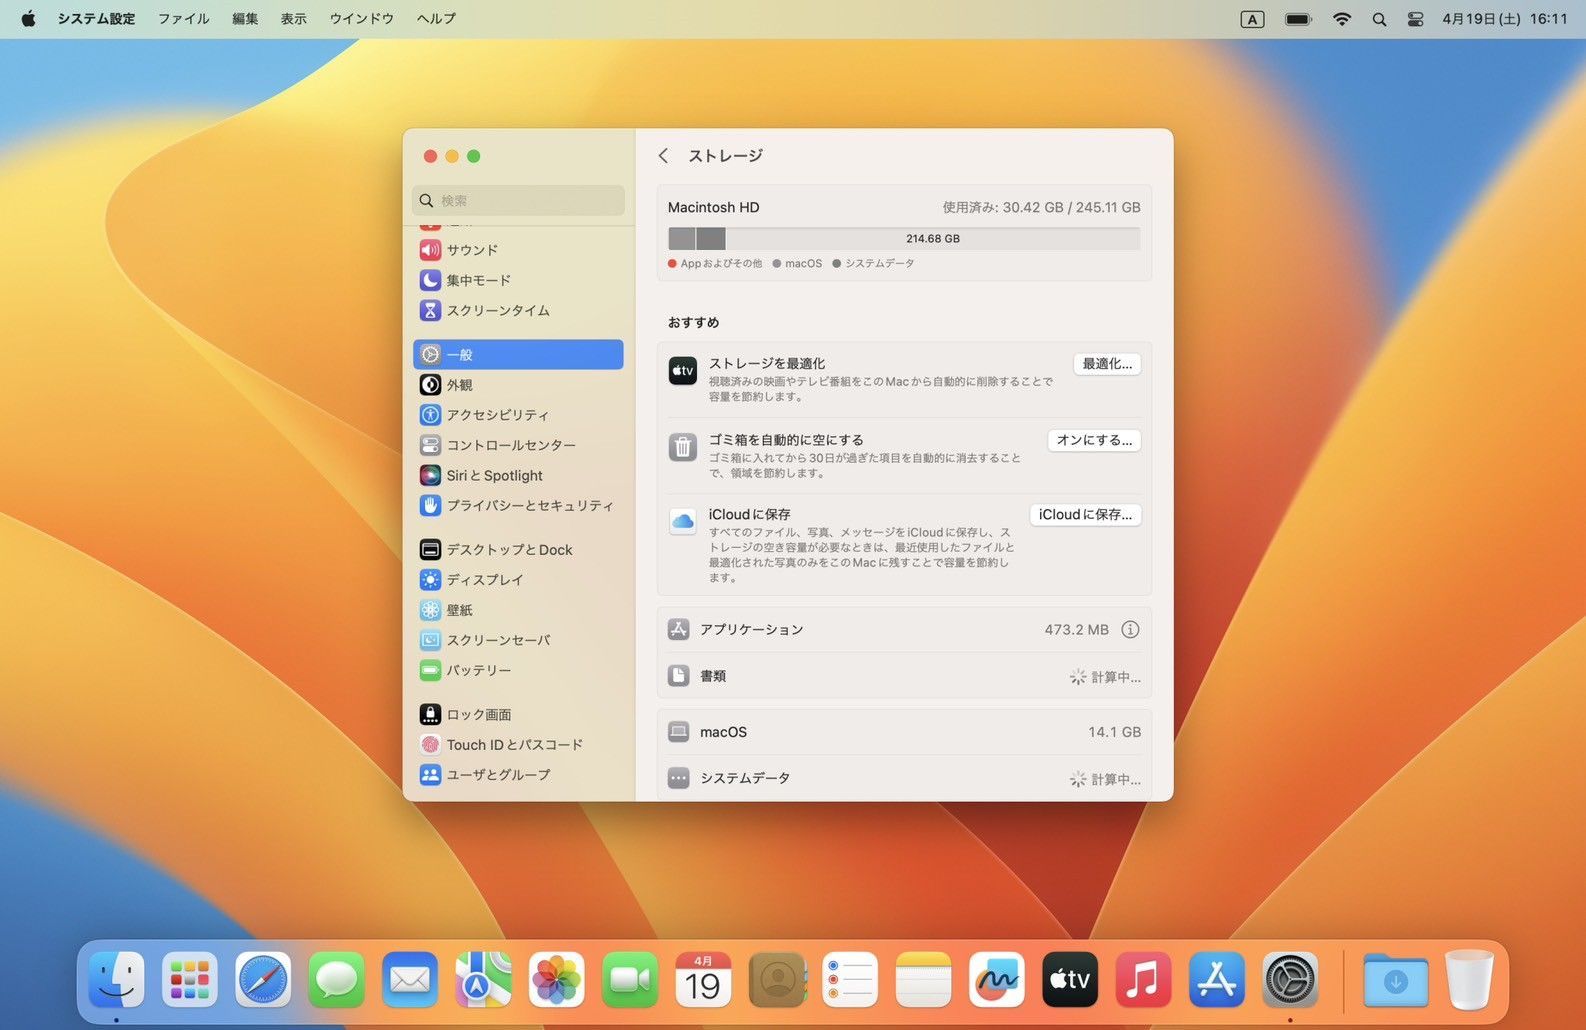This screenshot has height=1030, width=1586.
Task: Click the storage usage bar
Action: (x=904, y=239)
